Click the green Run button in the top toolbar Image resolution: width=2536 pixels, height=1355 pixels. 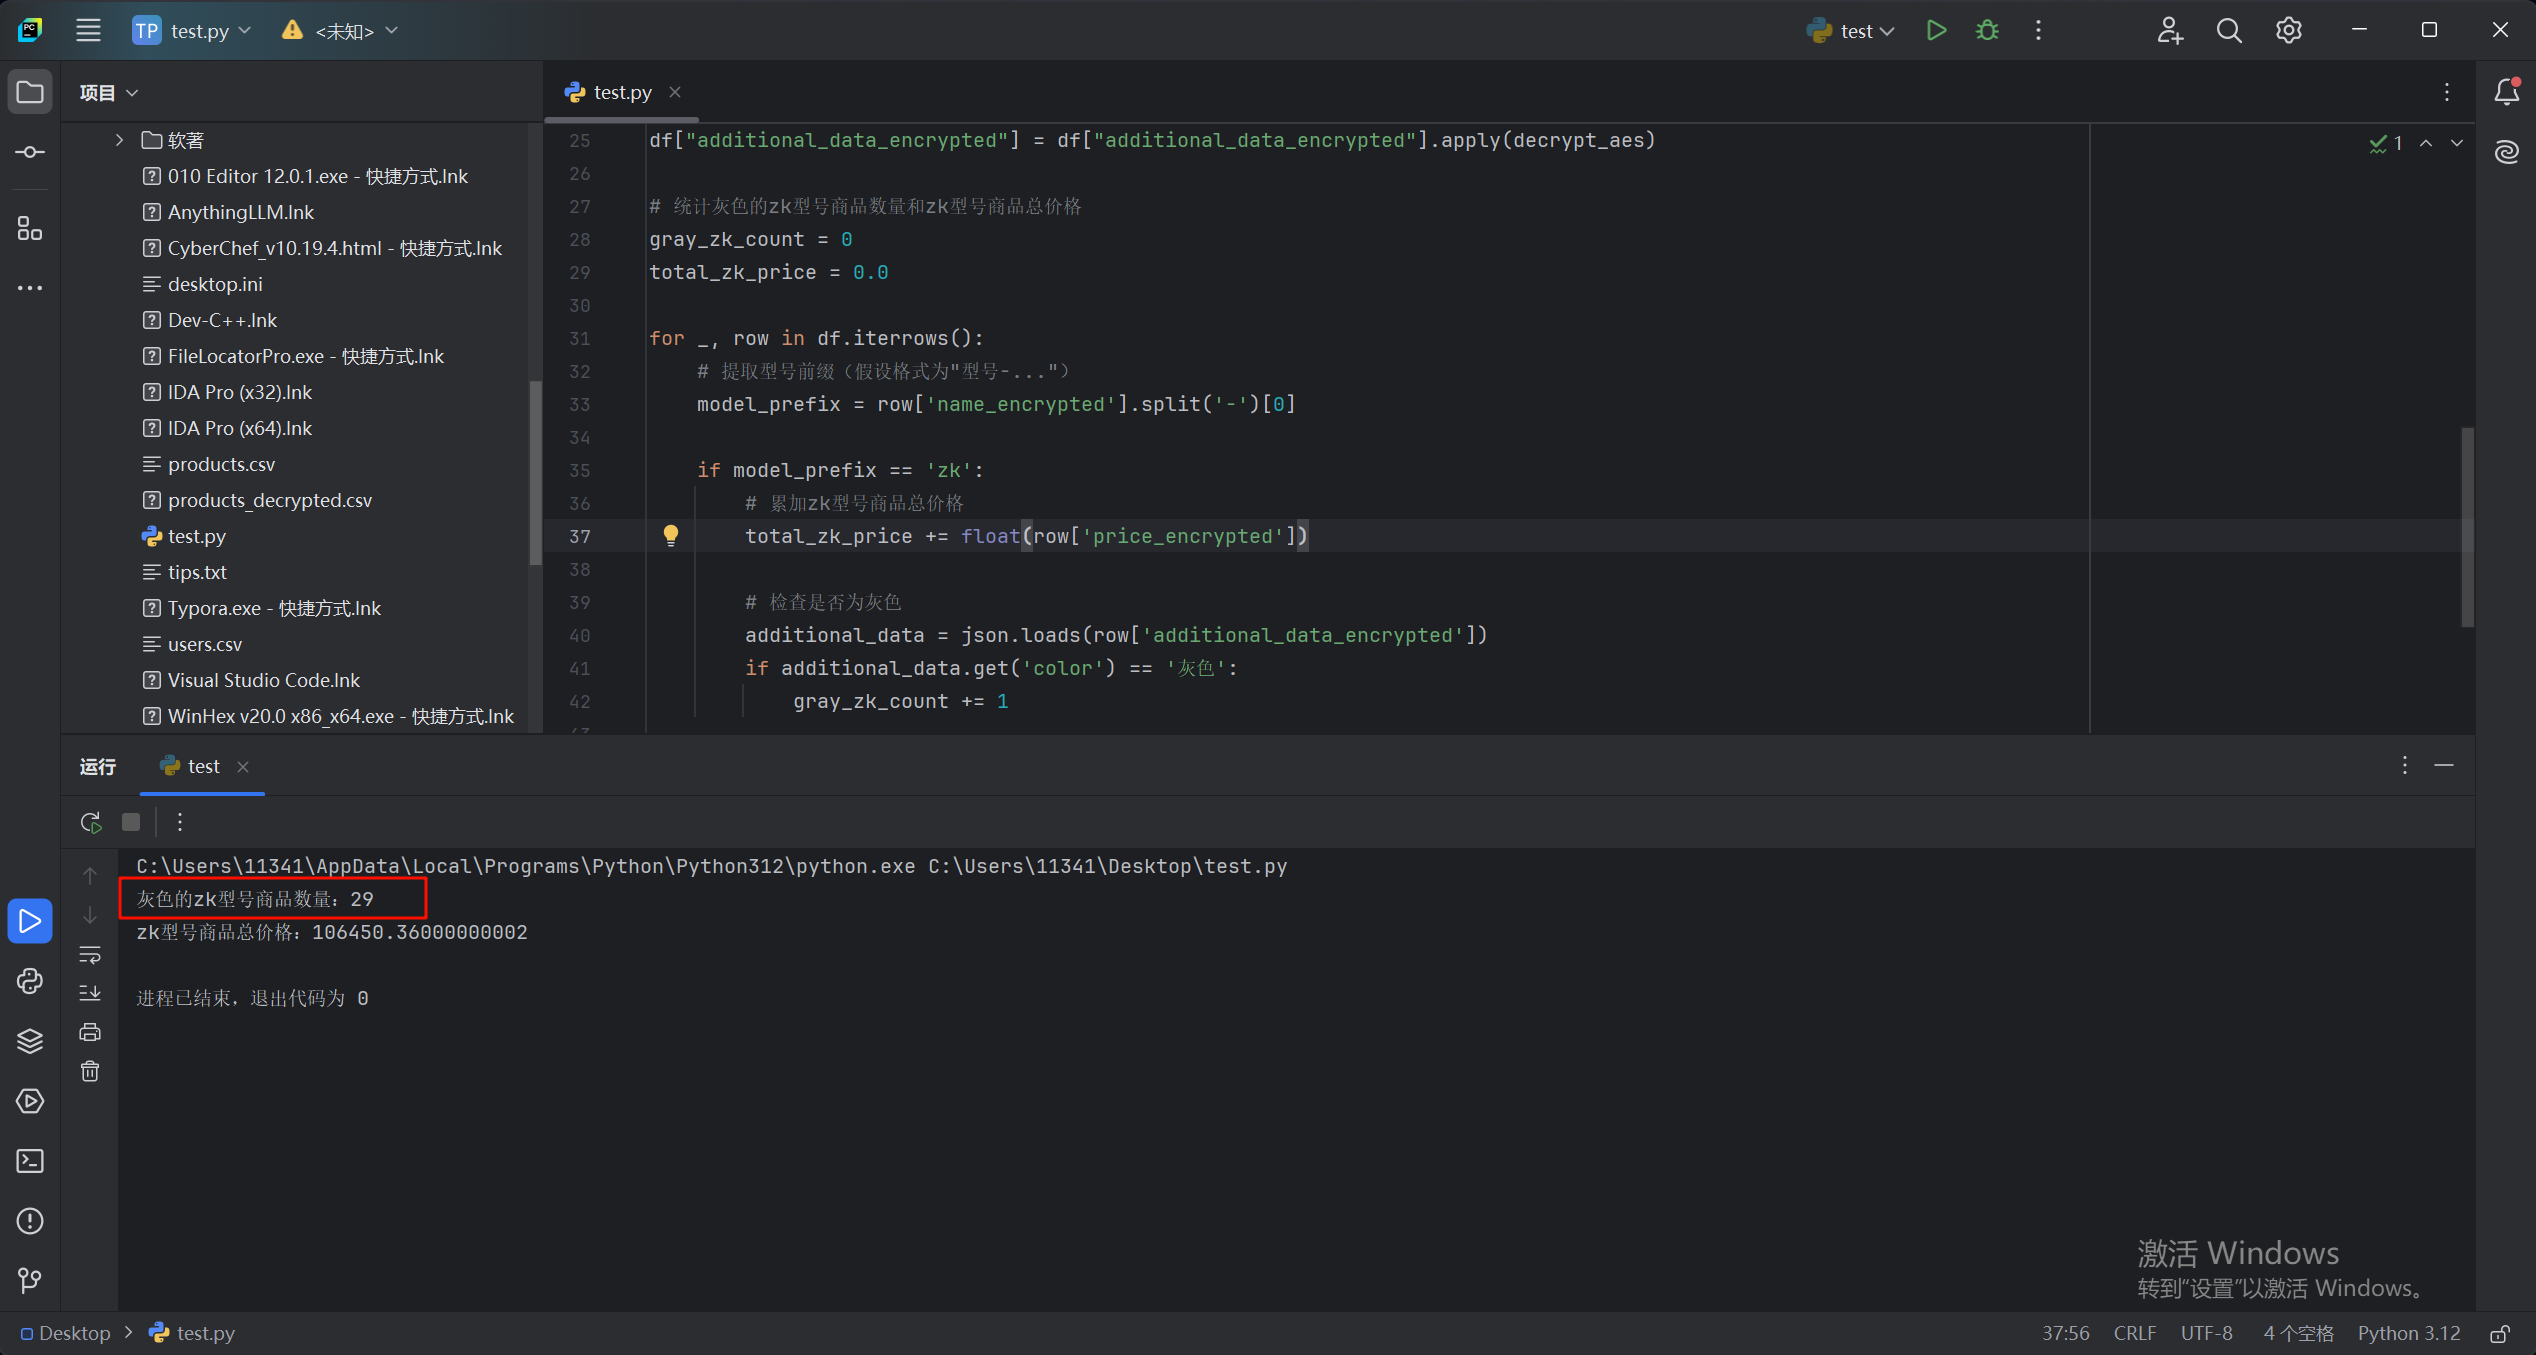click(1936, 30)
